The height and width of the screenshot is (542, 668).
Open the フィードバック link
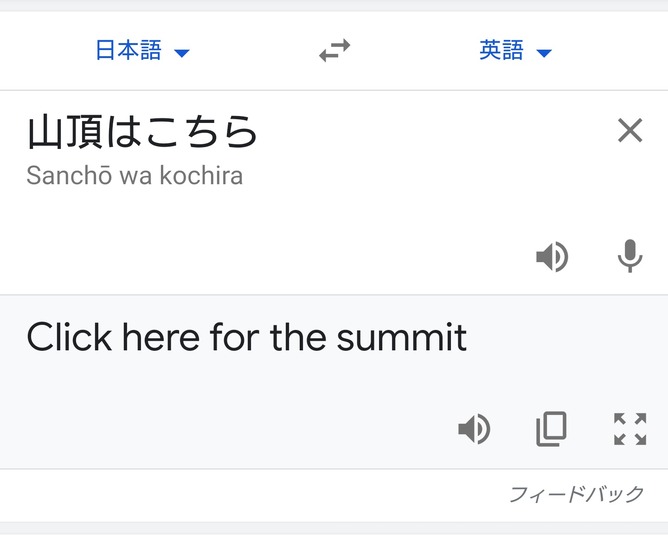[576, 495]
